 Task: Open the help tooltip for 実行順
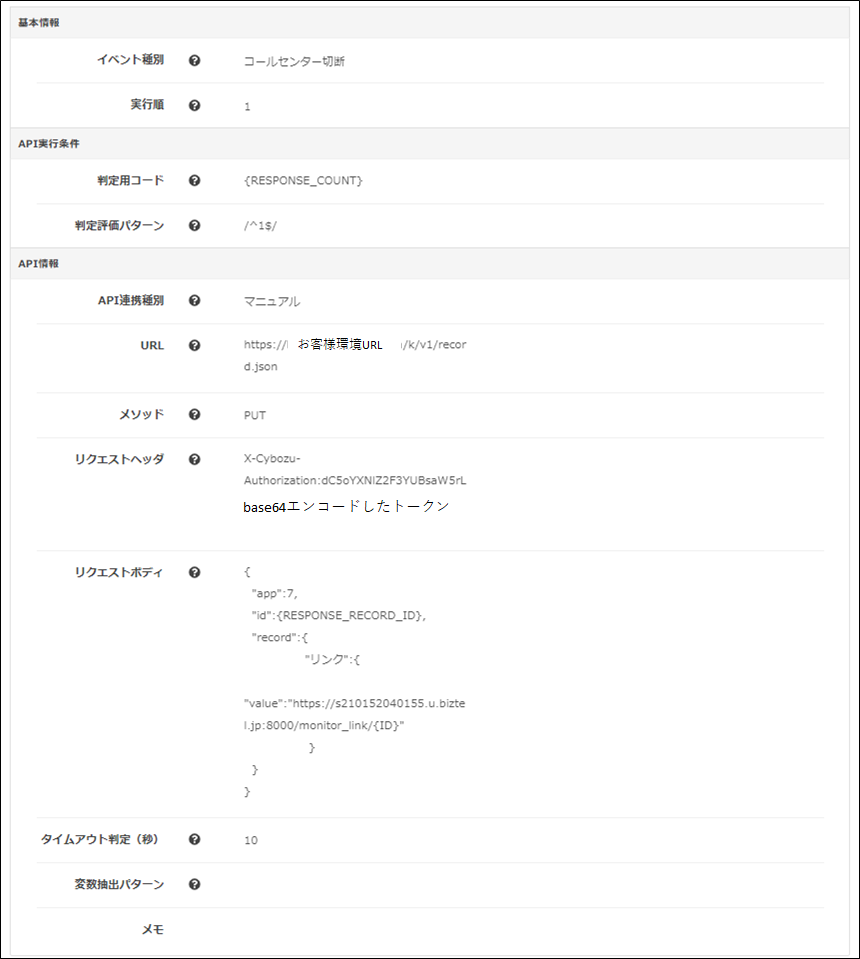pos(195,106)
